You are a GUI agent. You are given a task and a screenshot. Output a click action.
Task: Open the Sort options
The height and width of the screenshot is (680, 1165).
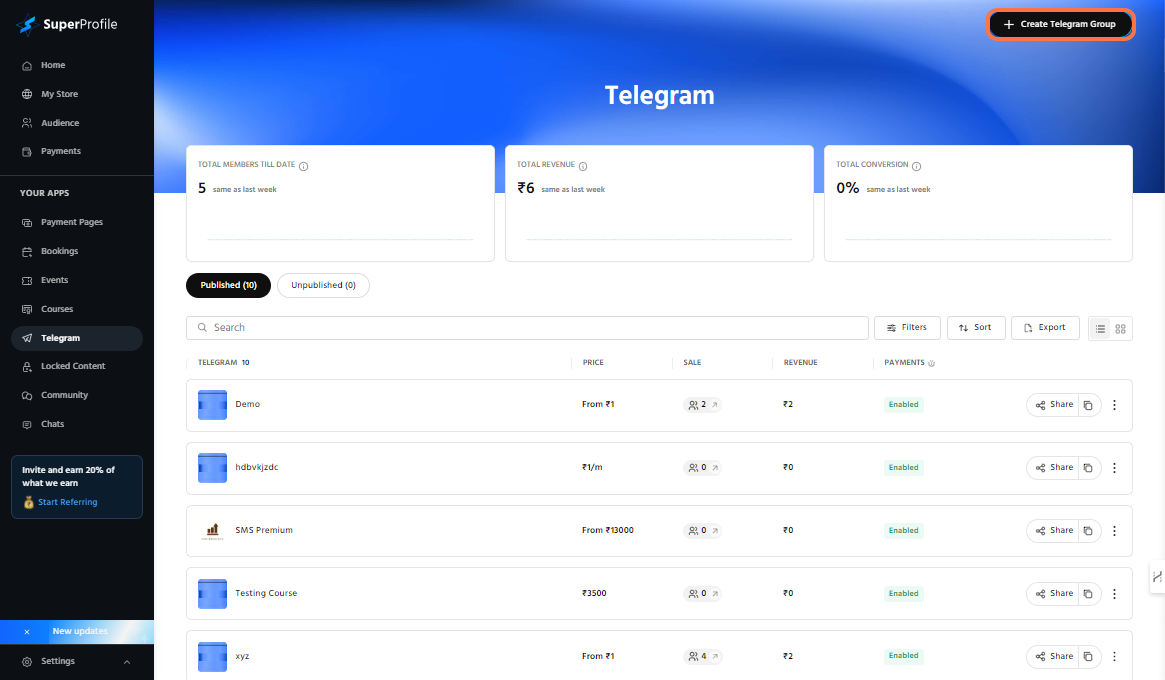(976, 328)
